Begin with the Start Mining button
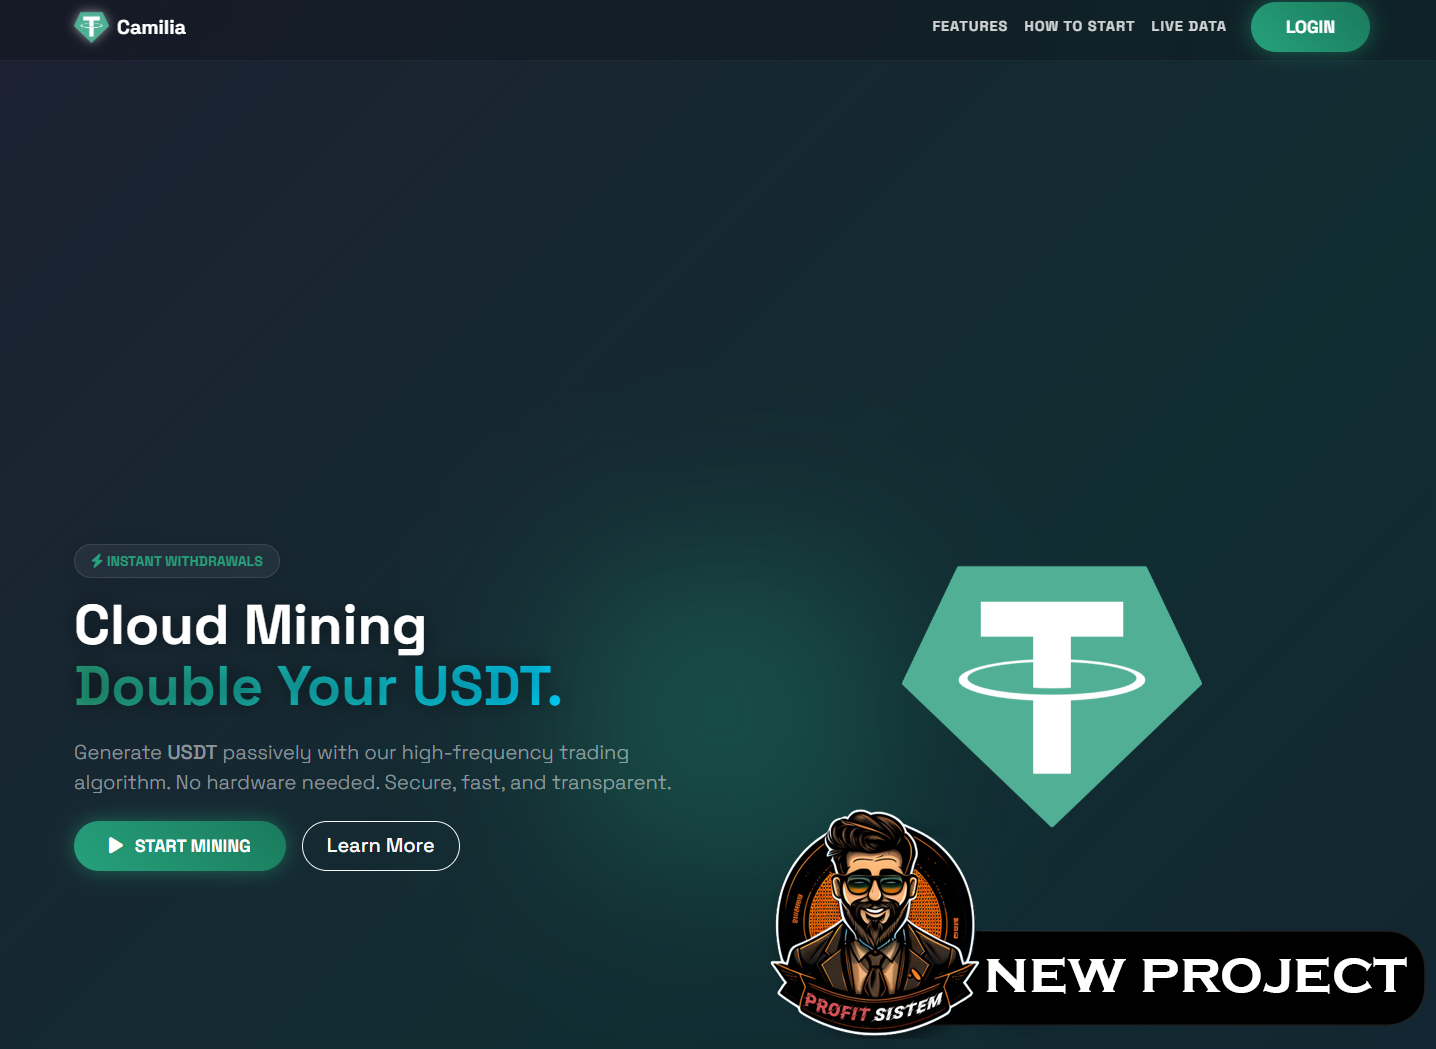 tap(180, 846)
